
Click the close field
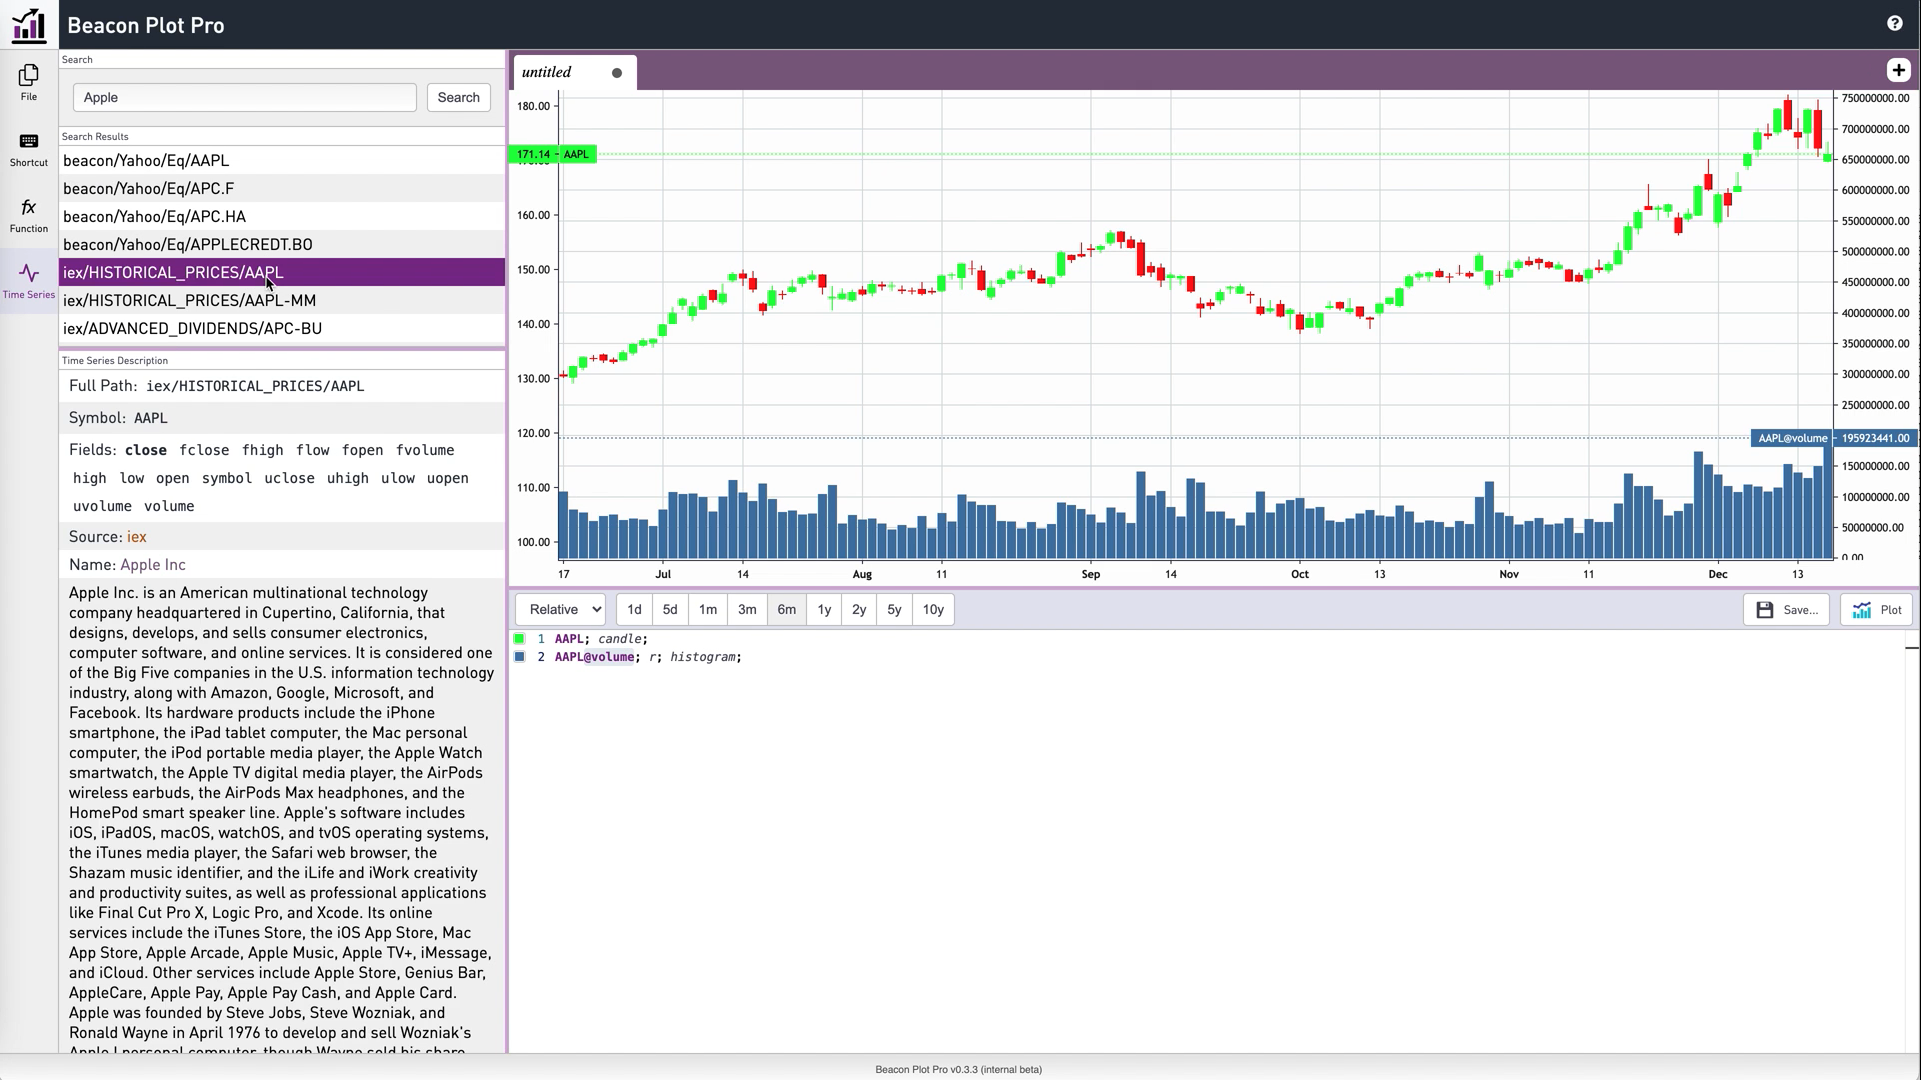(146, 450)
